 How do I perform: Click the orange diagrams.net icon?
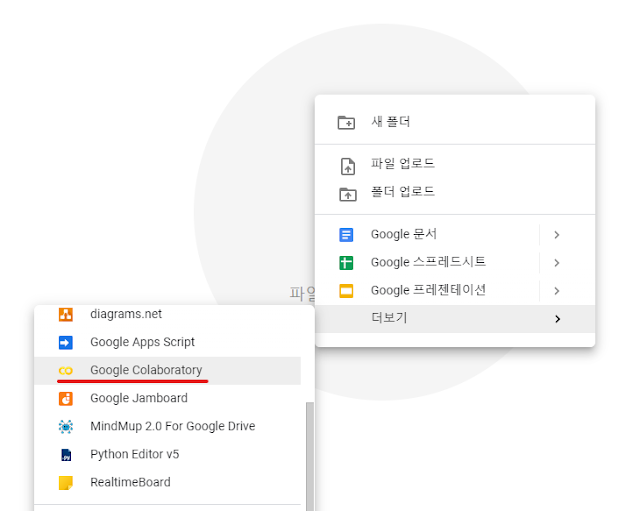pos(66,314)
